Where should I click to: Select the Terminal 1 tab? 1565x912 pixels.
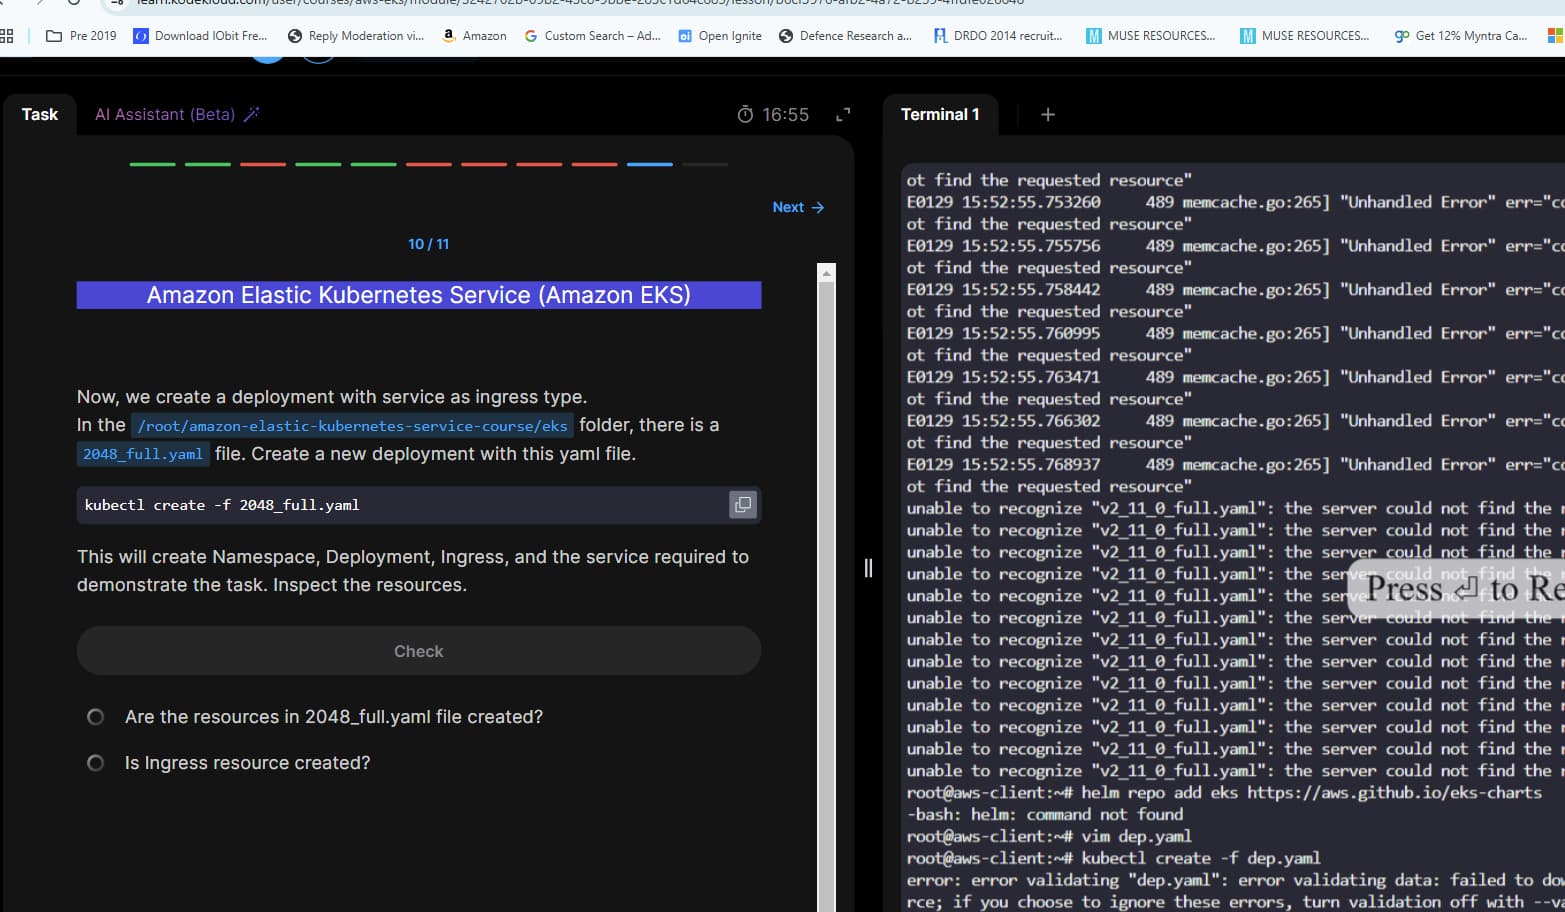(x=940, y=114)
